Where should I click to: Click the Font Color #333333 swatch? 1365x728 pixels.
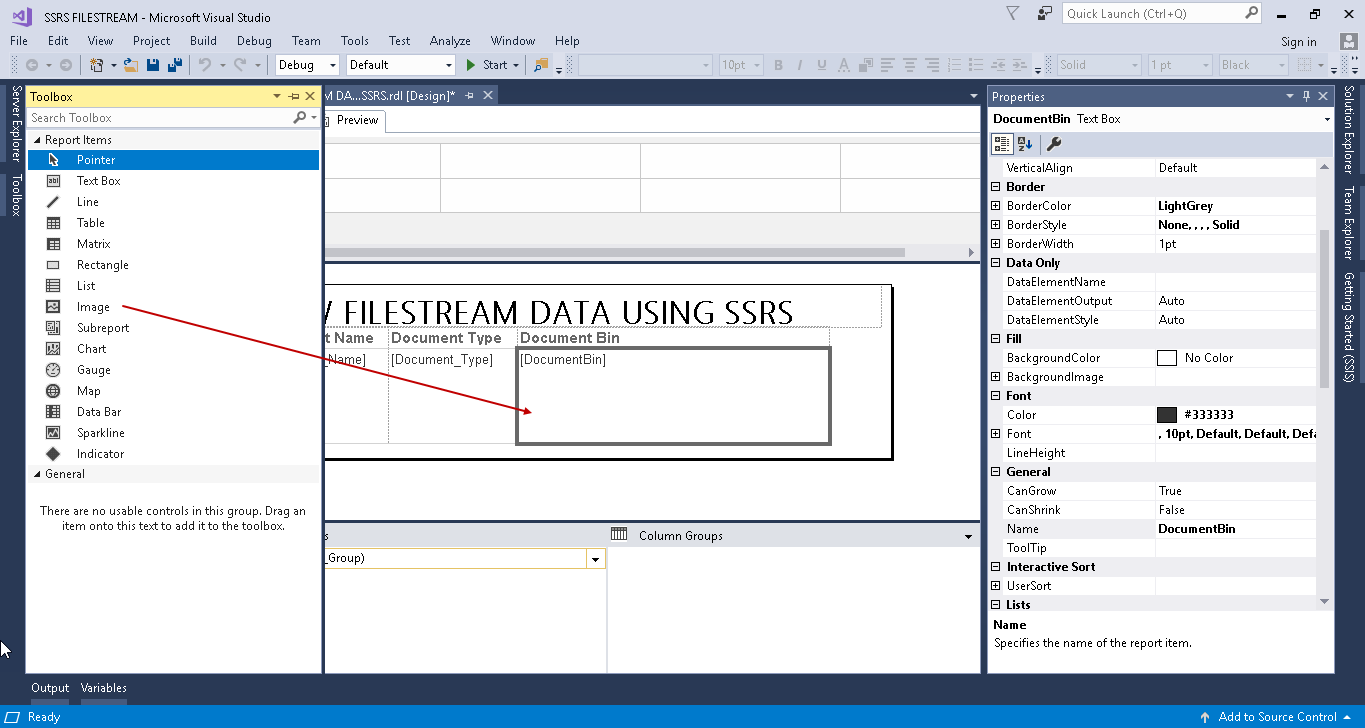coord(1166,415)
